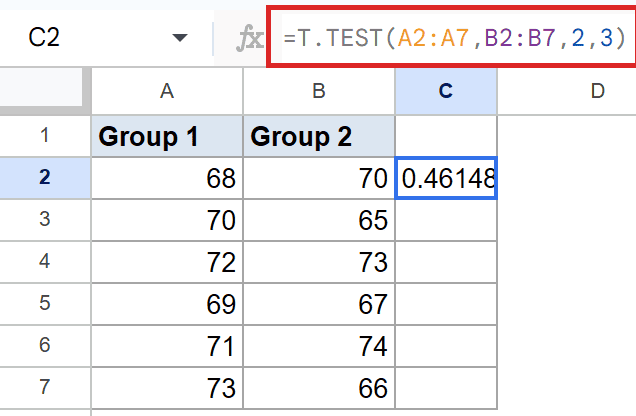Click the select-all corner box
Image resolution: width=636 pixels, height=416 pixels.
41,87
